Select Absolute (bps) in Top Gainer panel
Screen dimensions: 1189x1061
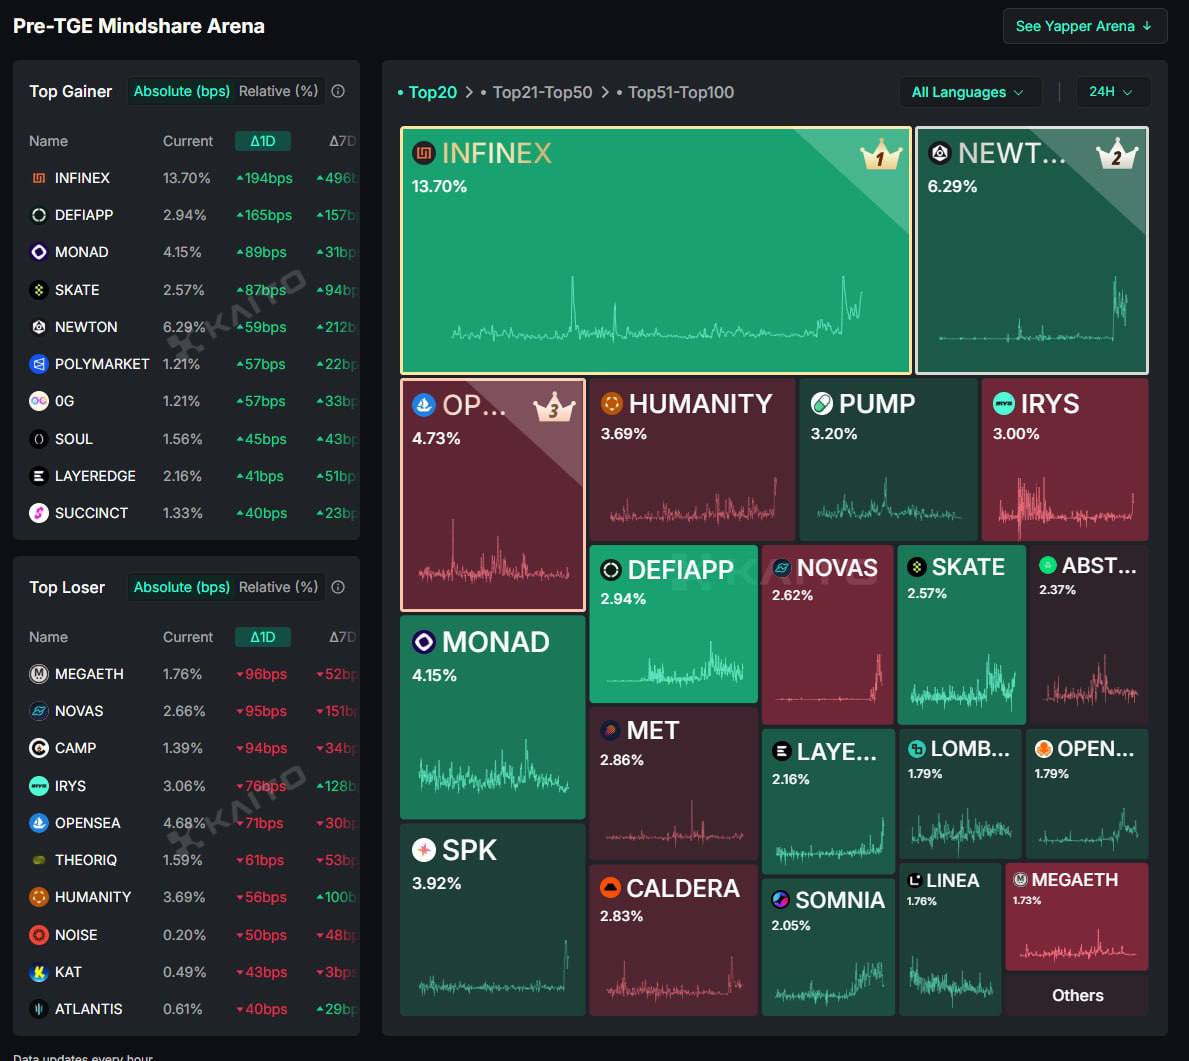pos(182,91)
